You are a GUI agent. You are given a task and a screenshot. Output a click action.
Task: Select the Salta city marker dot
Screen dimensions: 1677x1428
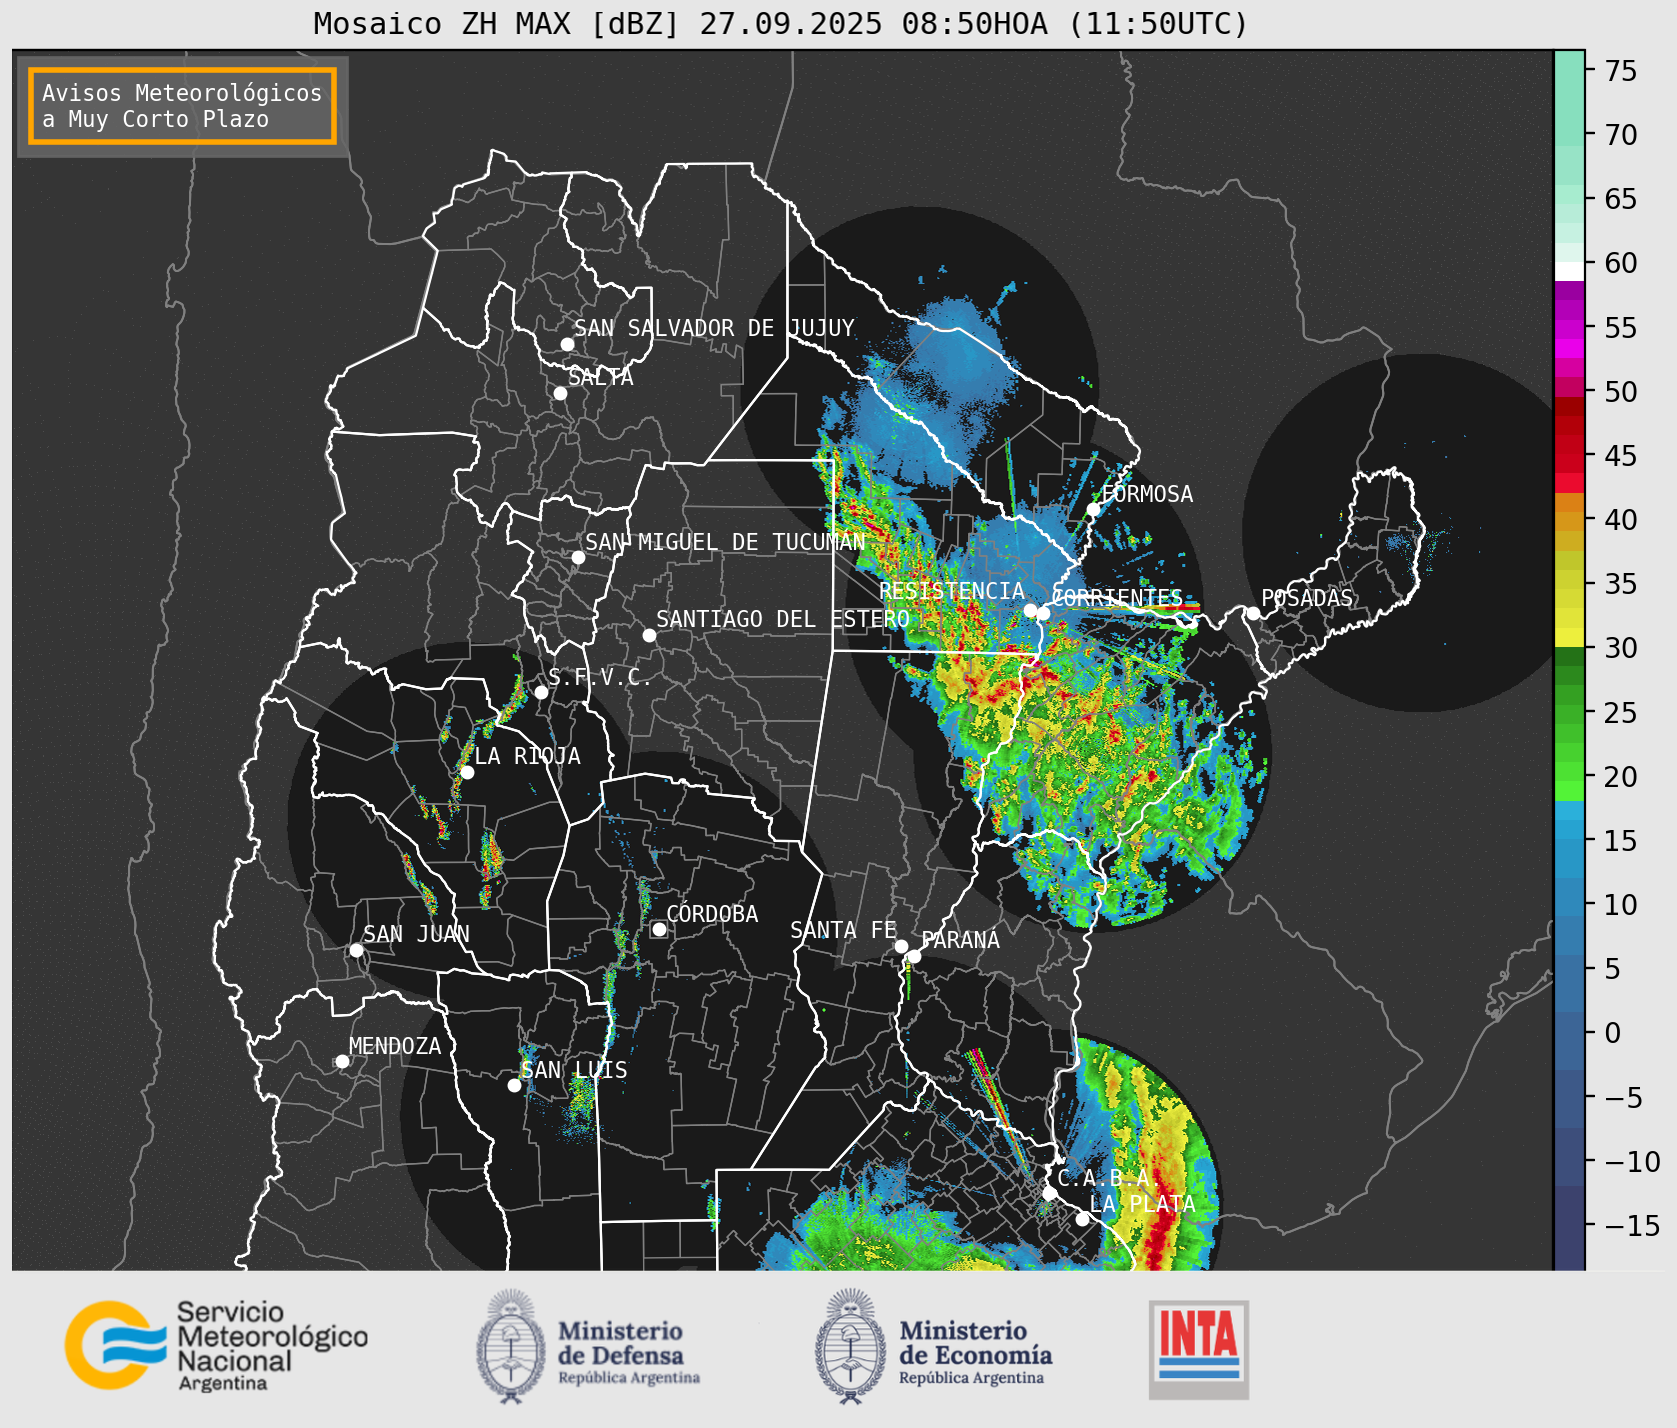coord(561,393)
